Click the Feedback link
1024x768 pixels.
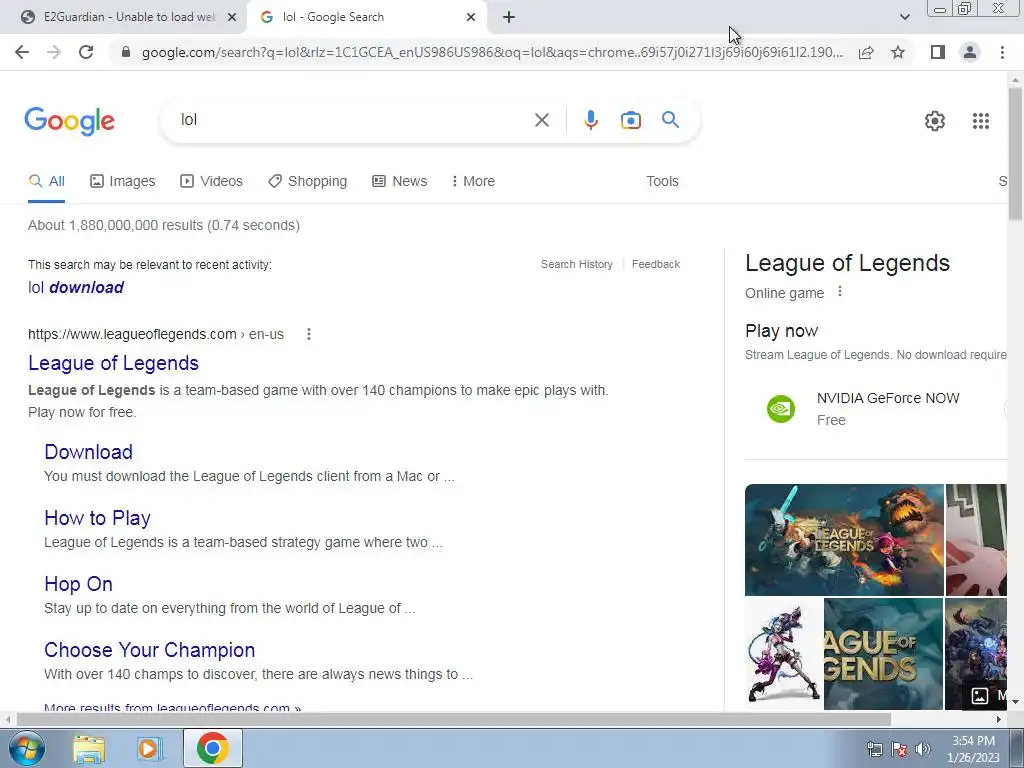pos(656,264)
